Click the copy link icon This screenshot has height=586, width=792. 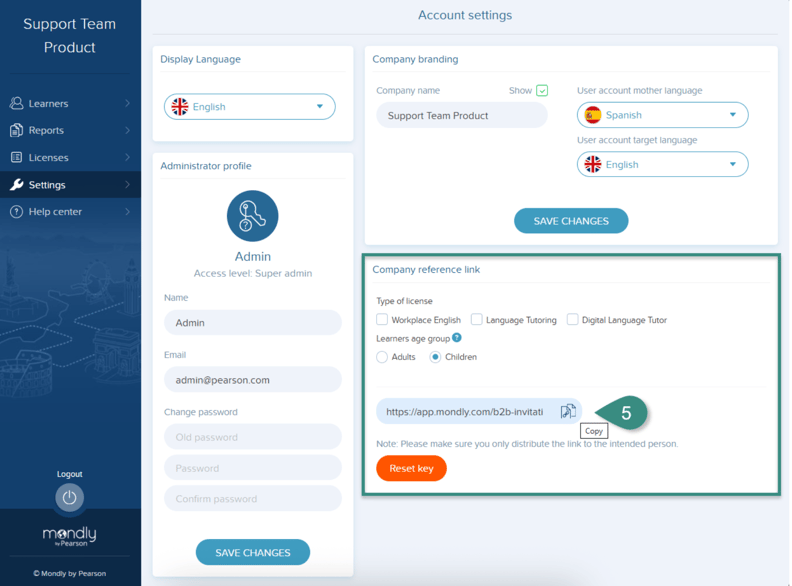pos(568,411)
